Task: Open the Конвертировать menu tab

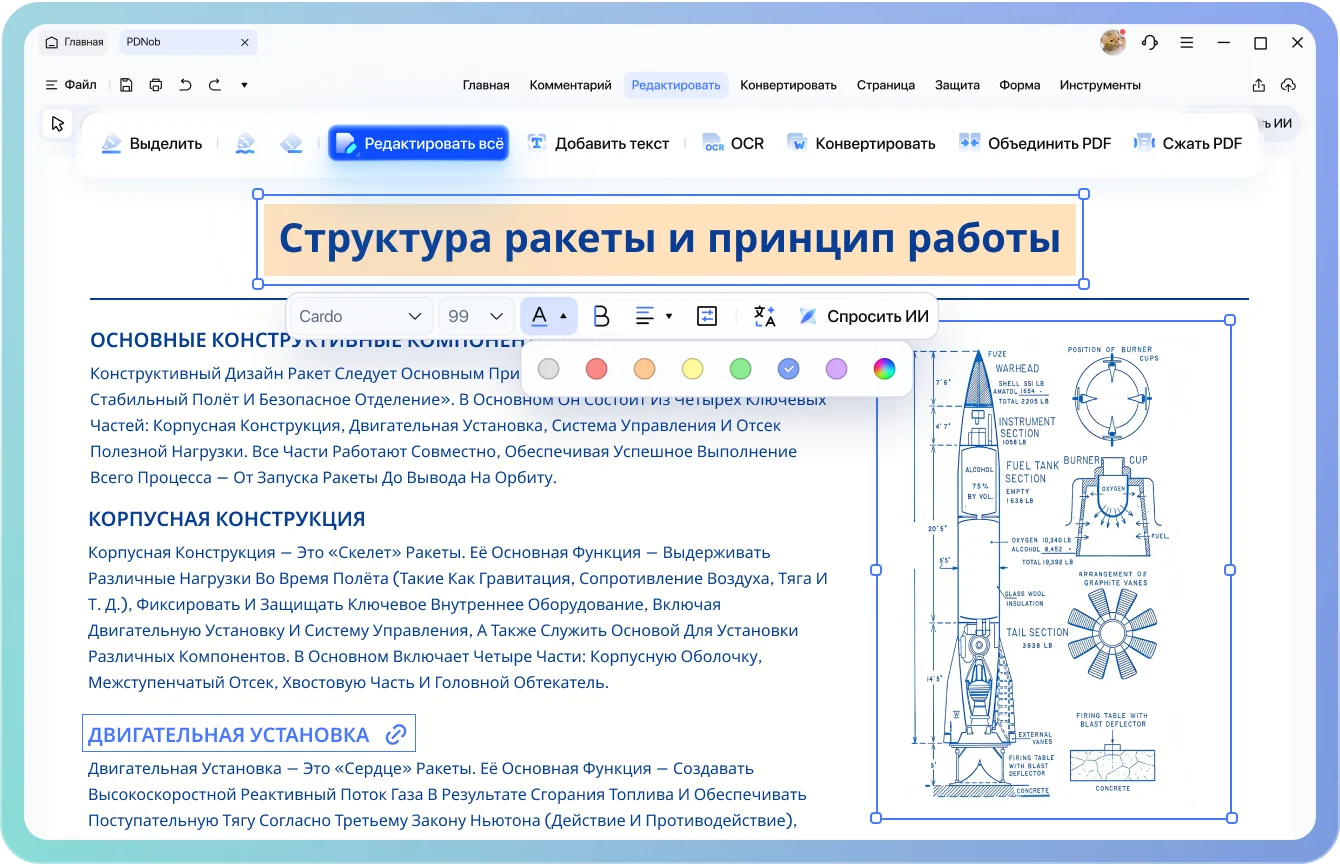Action: coord(788,85)
